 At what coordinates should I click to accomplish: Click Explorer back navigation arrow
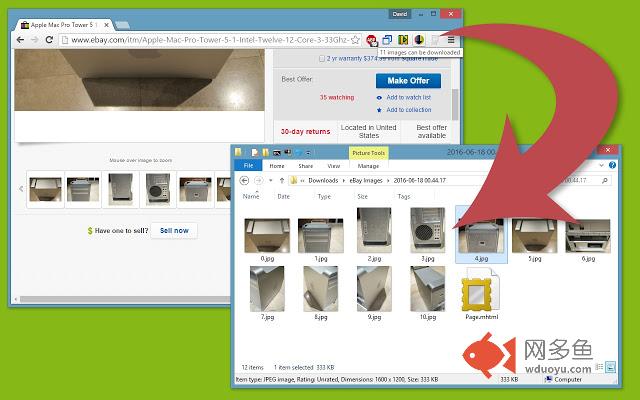(x=244, y=180)
